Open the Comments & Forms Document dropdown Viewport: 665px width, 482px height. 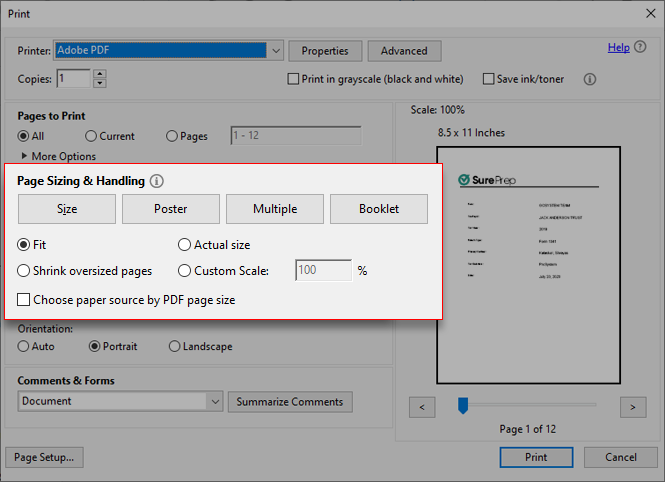tap(214, 401)
